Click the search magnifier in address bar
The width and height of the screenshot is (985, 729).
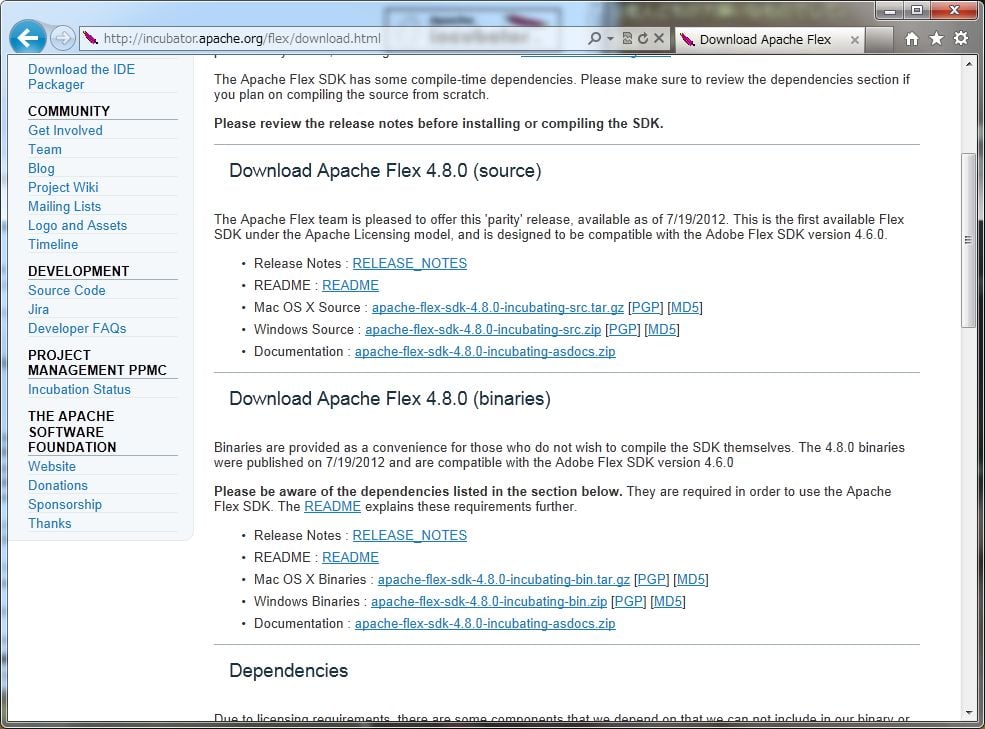coord(594,38)
